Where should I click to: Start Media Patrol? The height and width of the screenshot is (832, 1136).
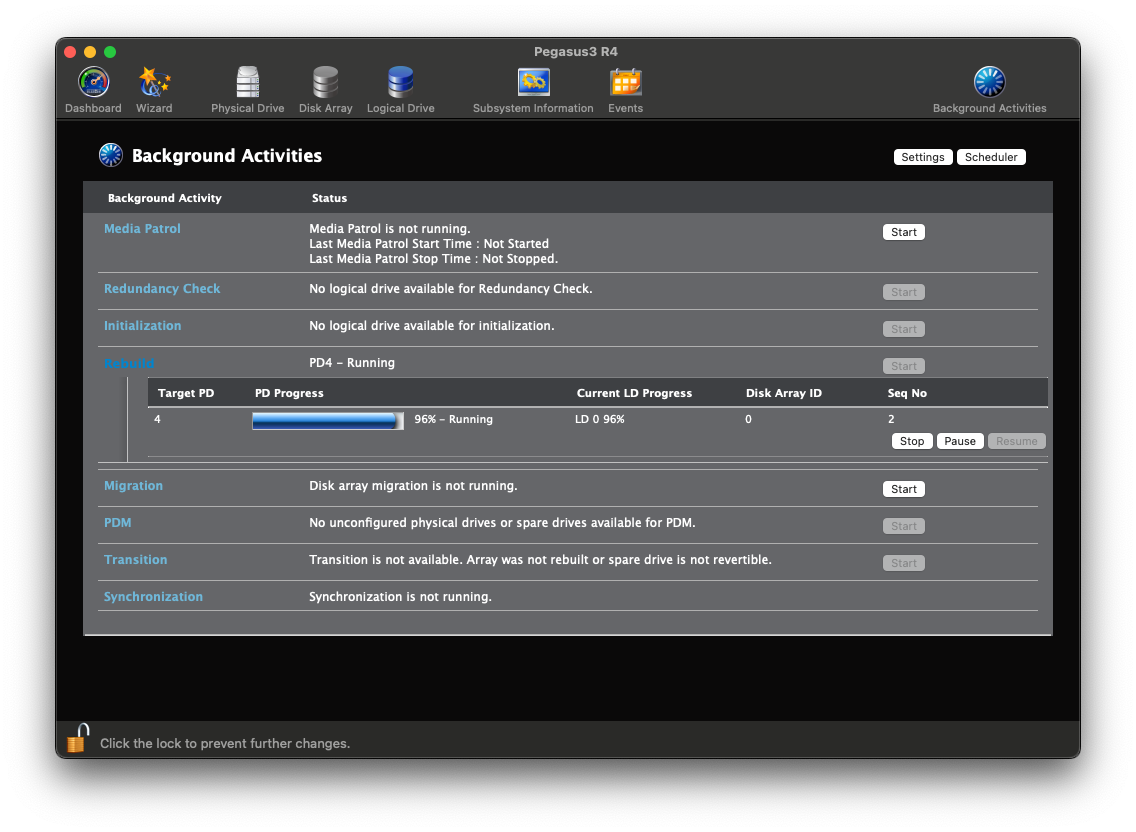pyautogui.click(x=903, y=232)
